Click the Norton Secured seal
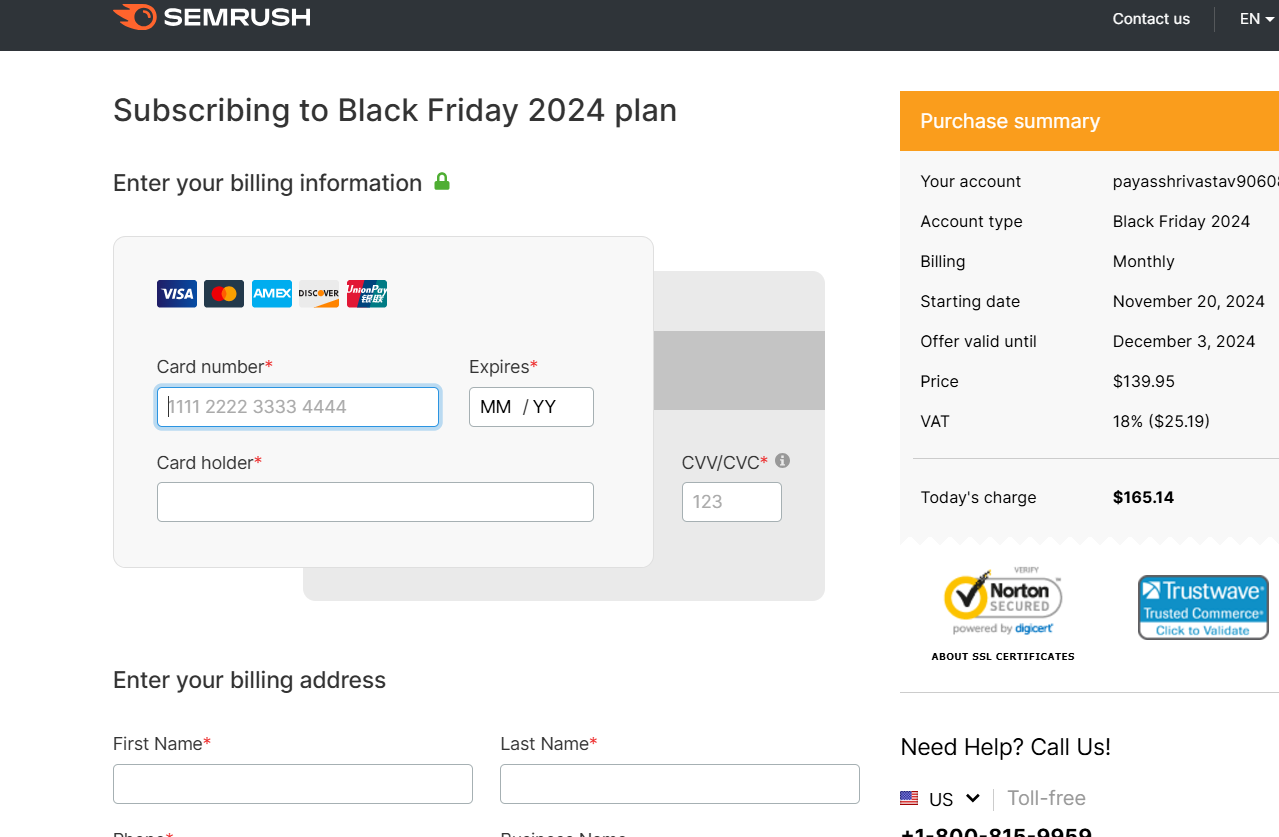Viewport: 1279px width, 837px height. pyautogui.click(x=1003, y=601)
